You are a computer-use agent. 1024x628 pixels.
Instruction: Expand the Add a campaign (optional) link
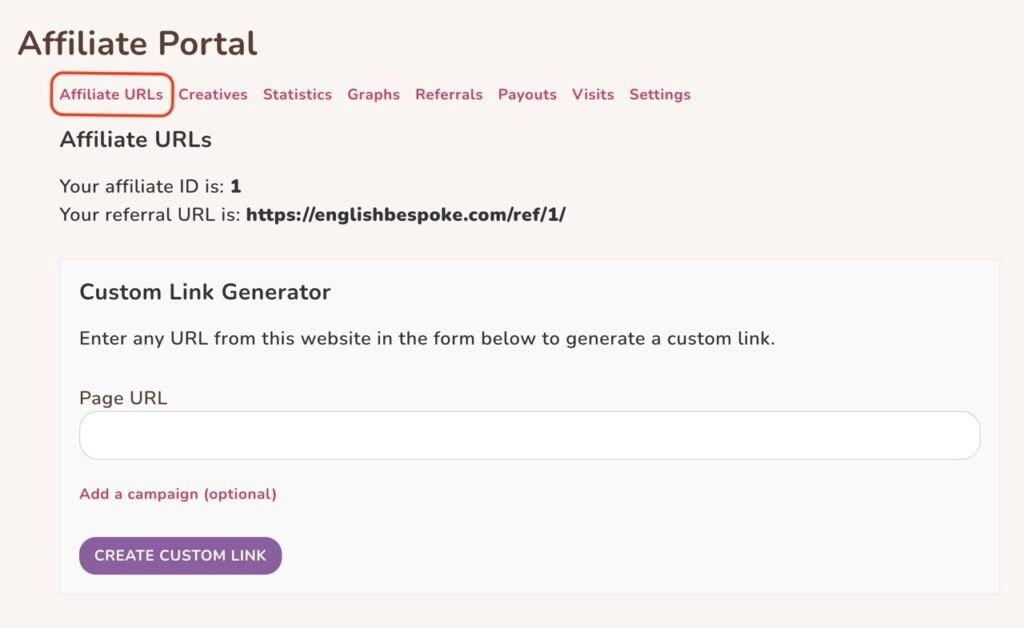178,494
